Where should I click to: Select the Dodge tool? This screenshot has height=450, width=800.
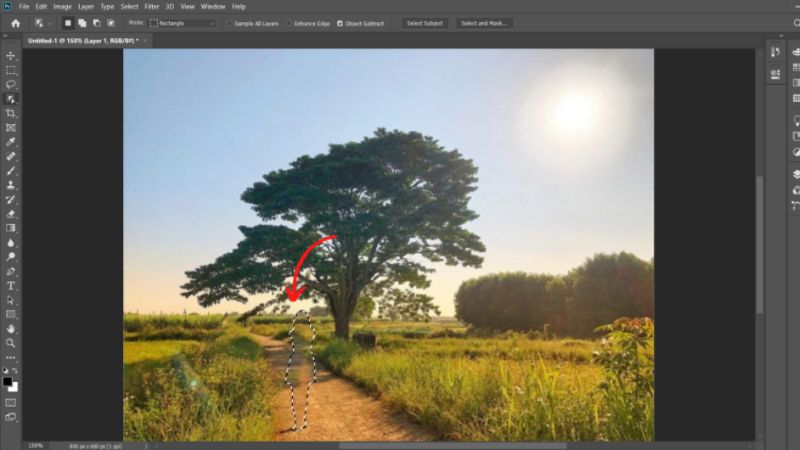point(11,257)
